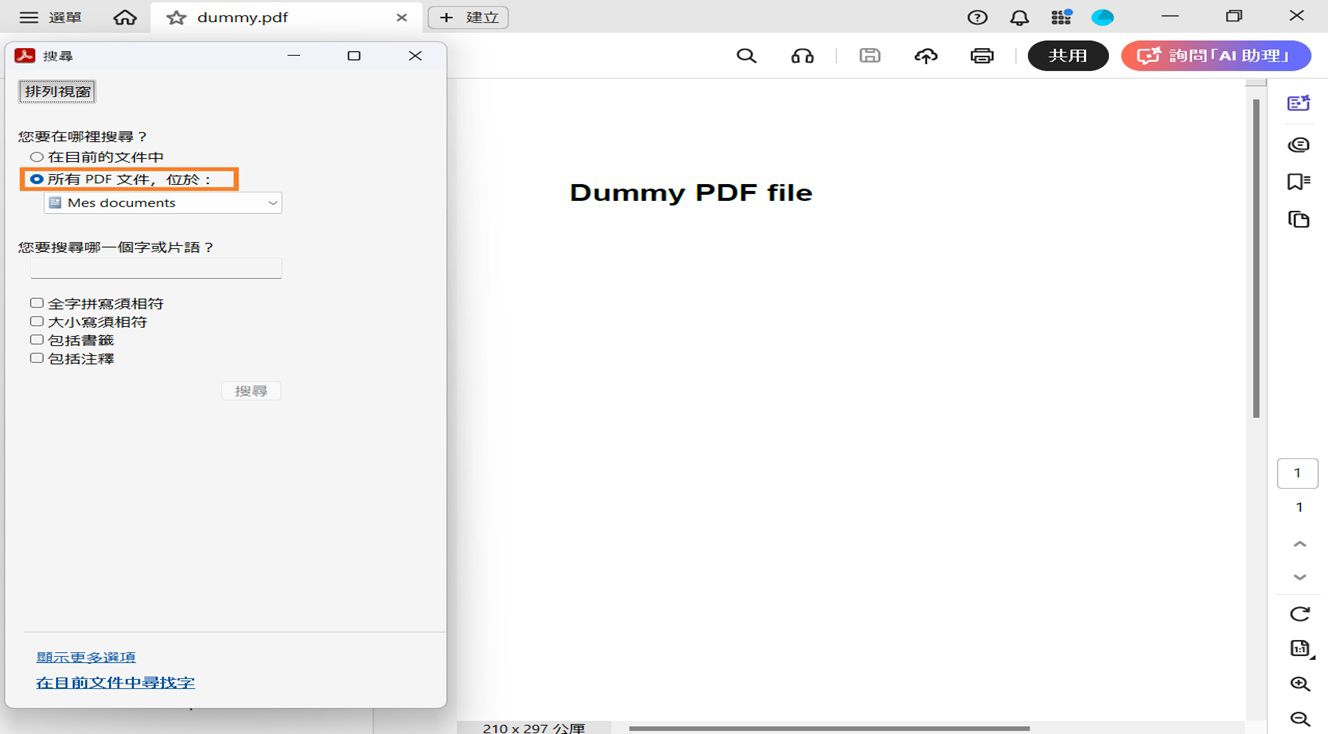This screenshot has width=1328, height=734.
Task: Click the 排列視窗 button
Action: 58,92
